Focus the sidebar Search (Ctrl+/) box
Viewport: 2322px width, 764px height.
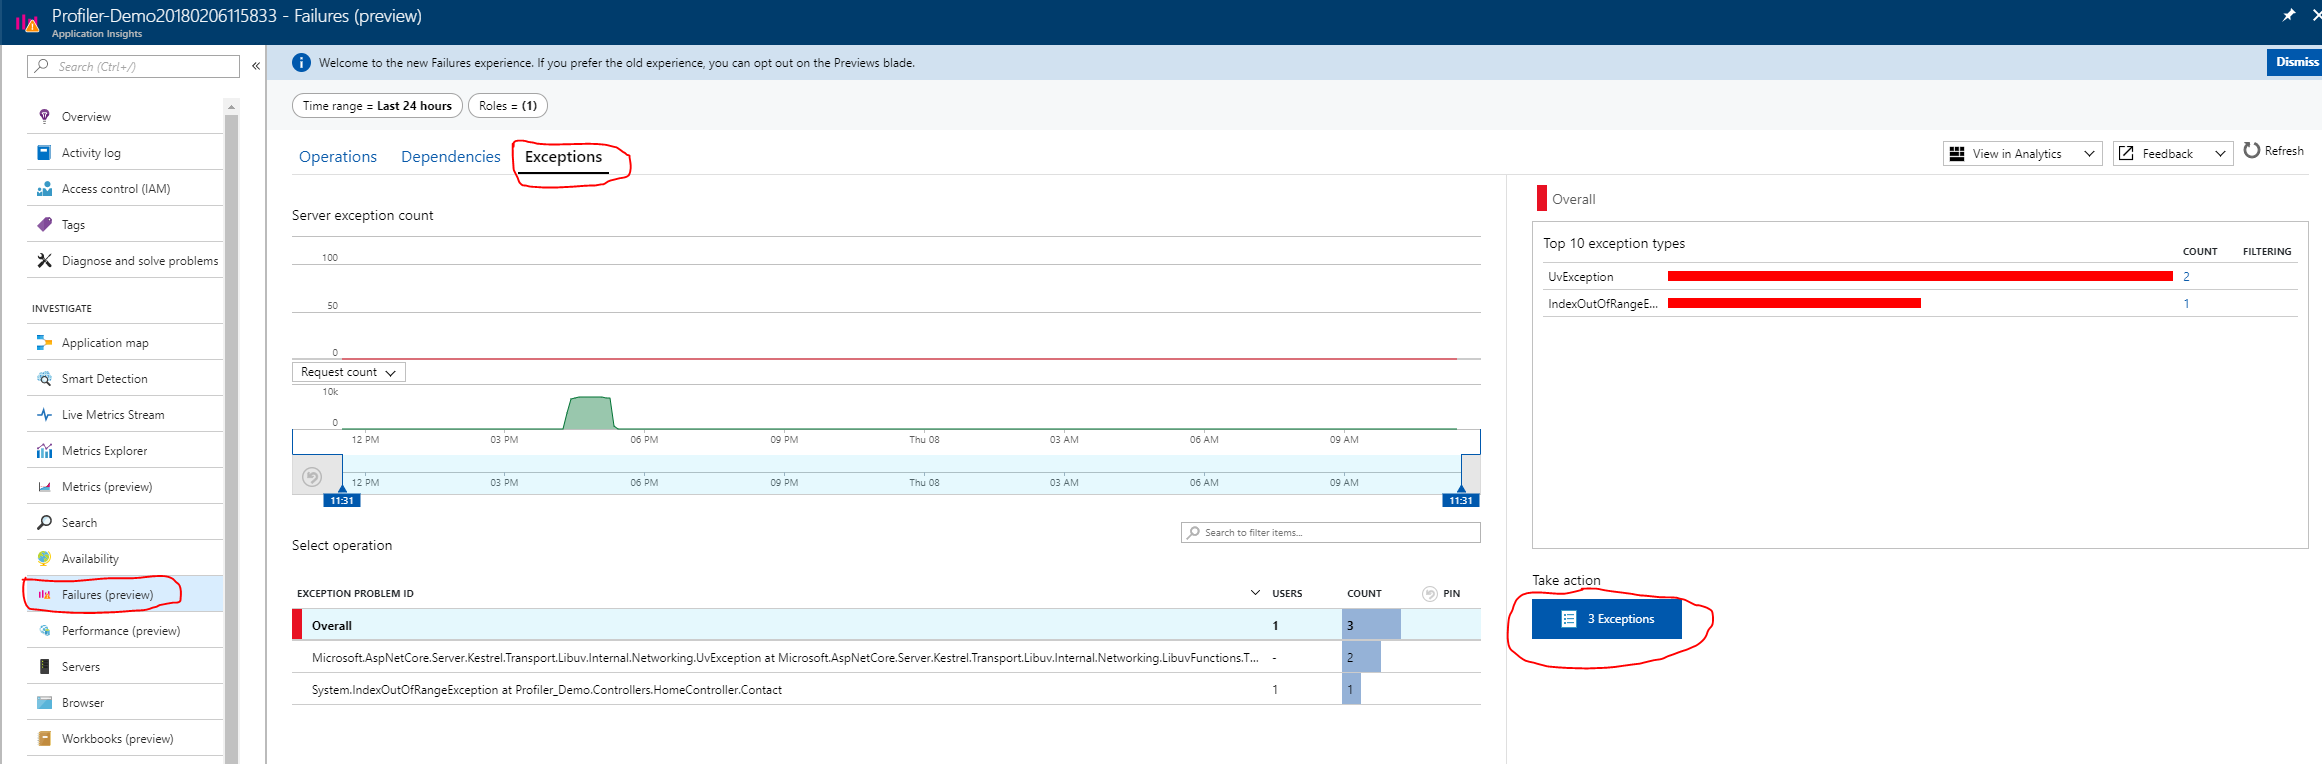point(134,66)
